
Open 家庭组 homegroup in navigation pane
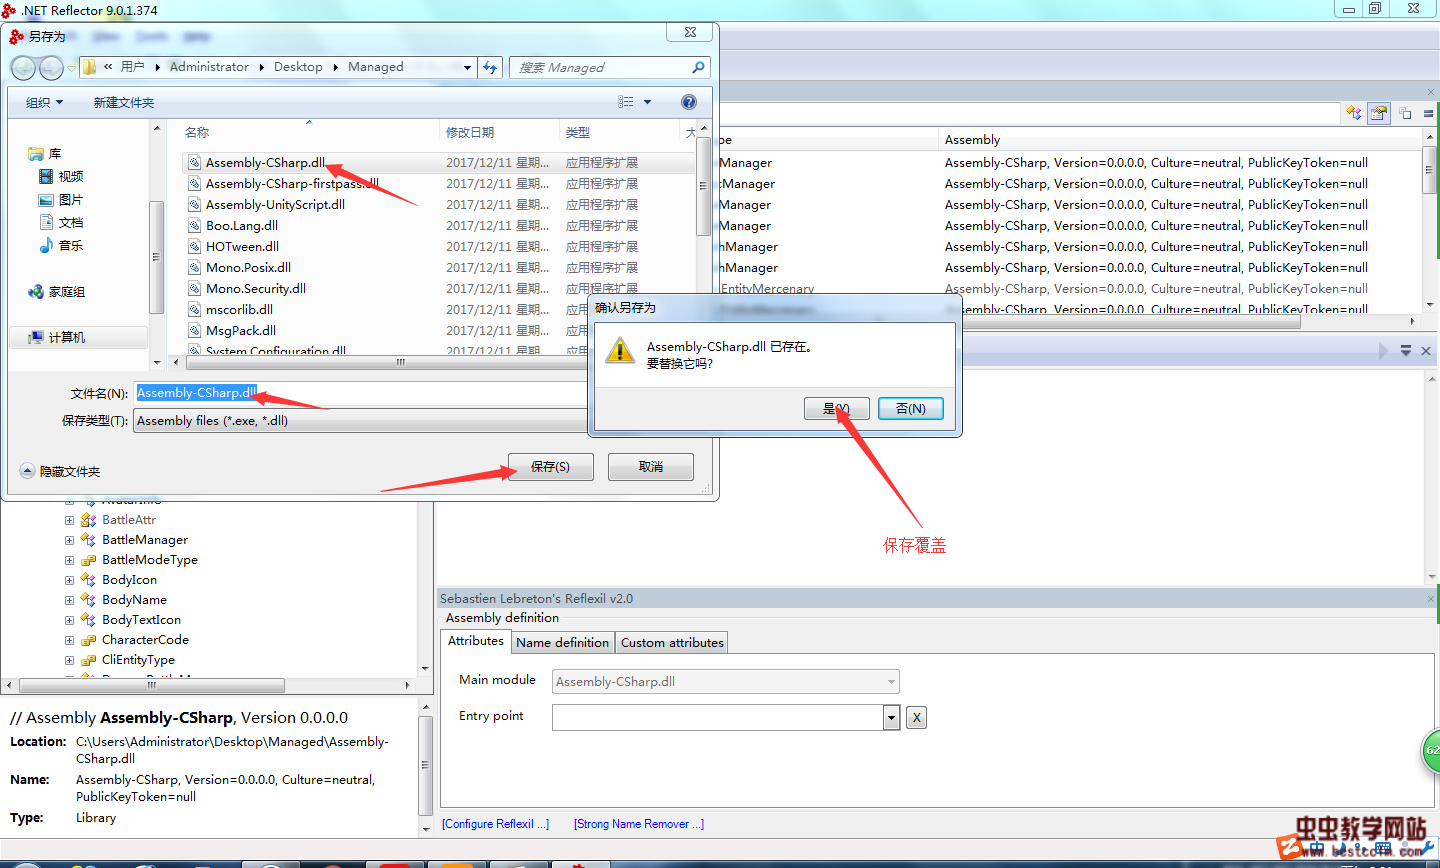pyautogui.click(x=57, y=292)
